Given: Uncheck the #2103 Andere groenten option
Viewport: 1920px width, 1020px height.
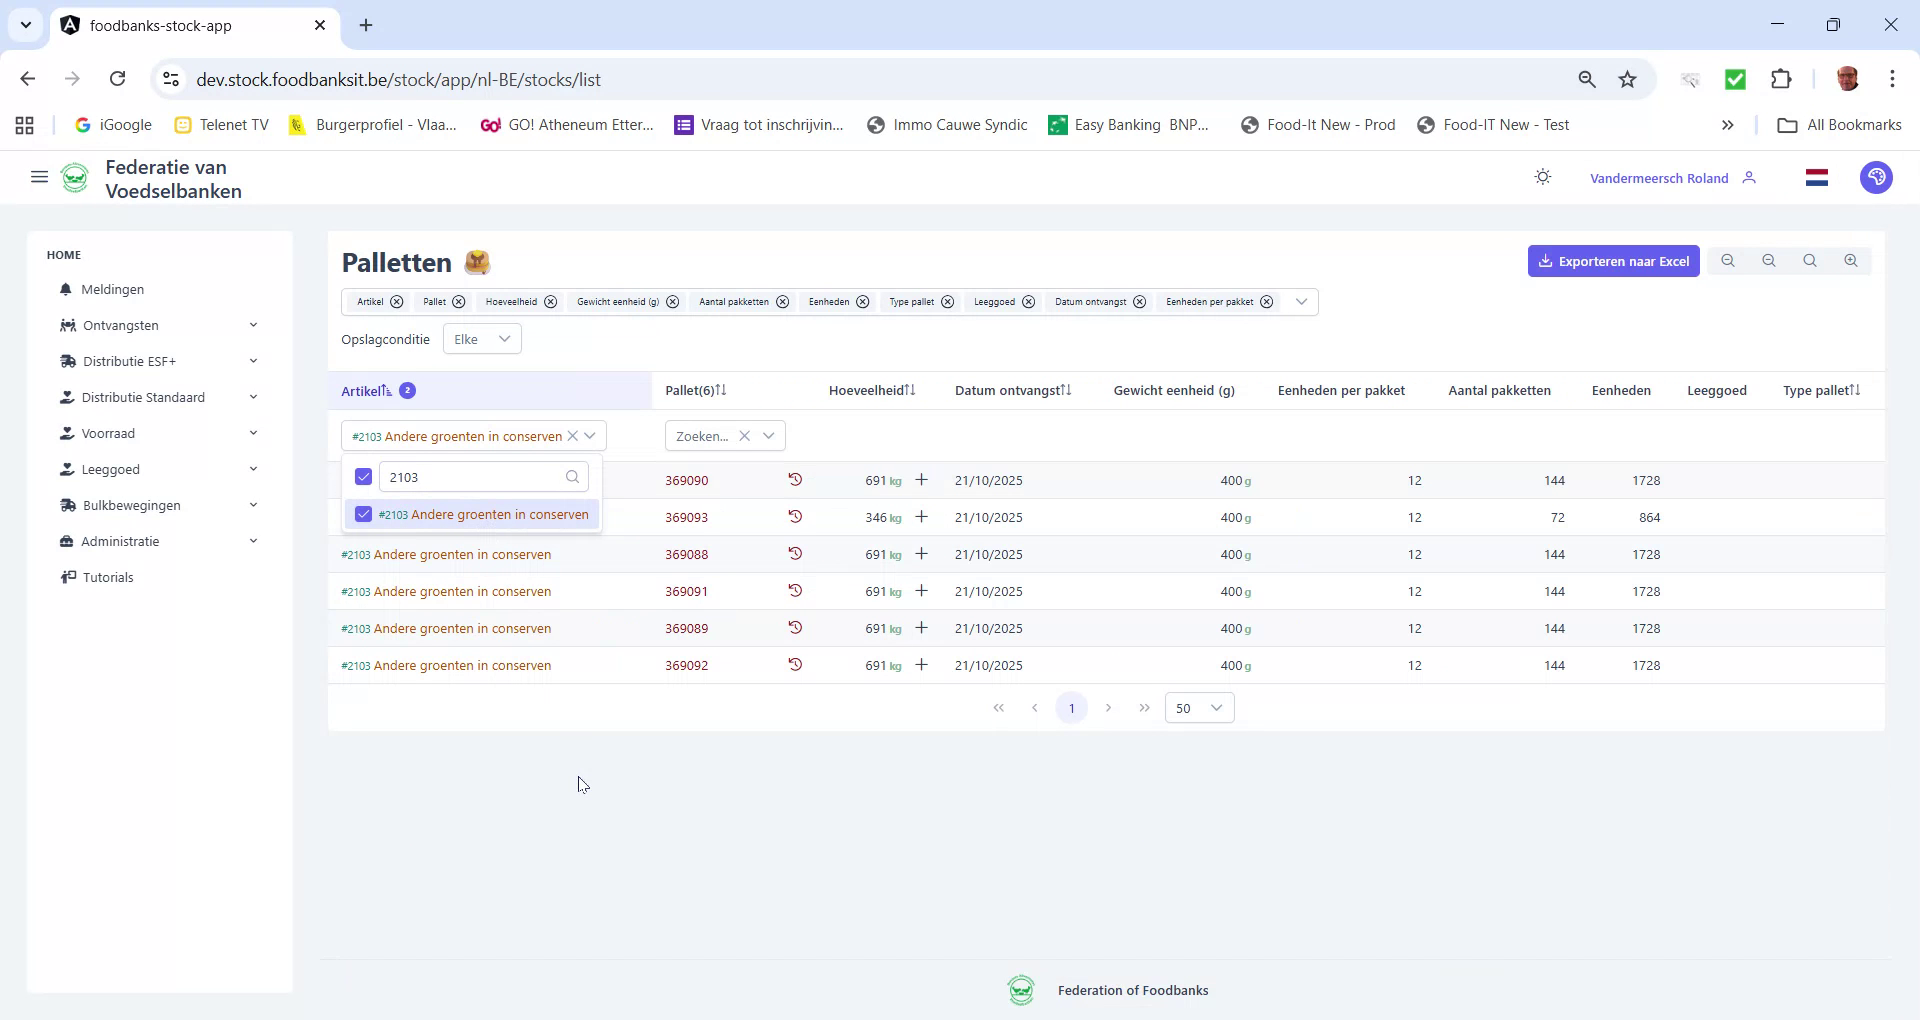Looking at the screenshot, I should [x=362, y=514].
